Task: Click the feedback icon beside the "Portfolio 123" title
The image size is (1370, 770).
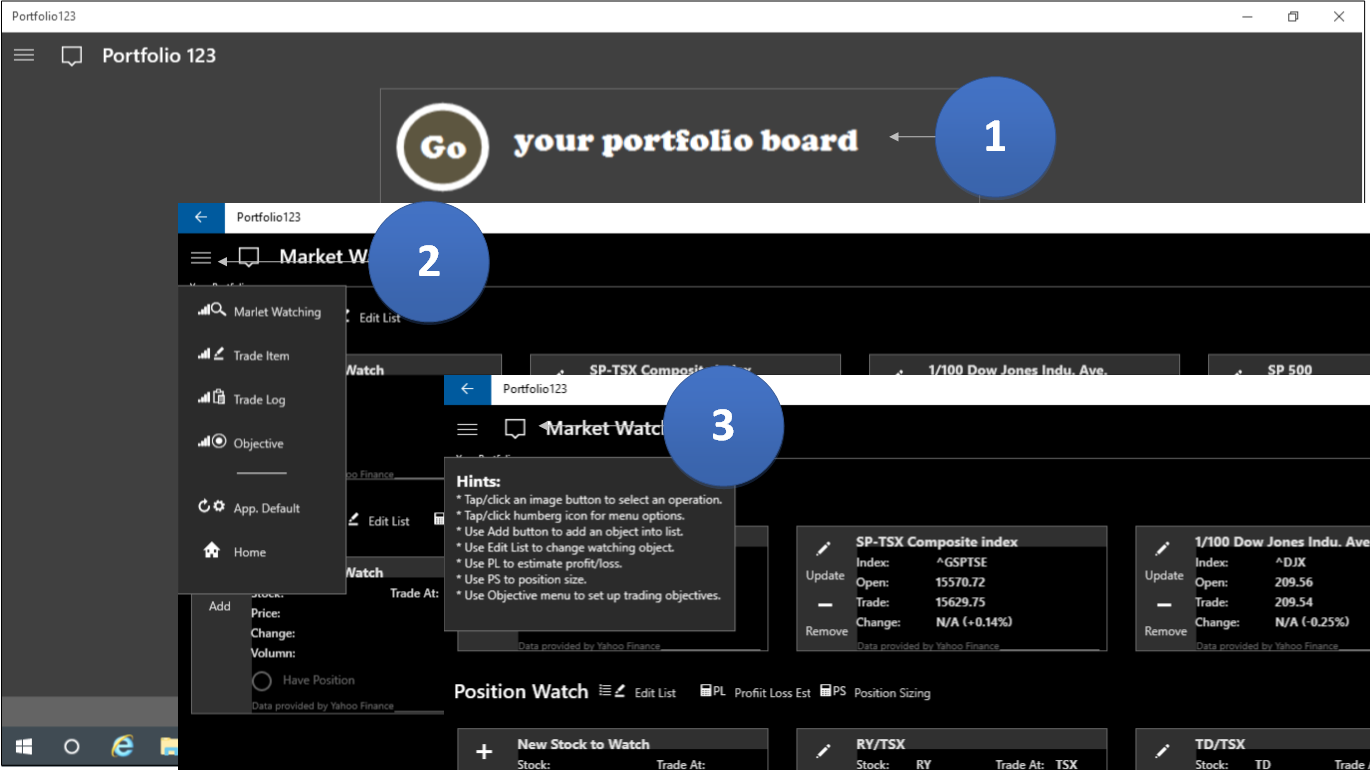Action: click(72, 56)
